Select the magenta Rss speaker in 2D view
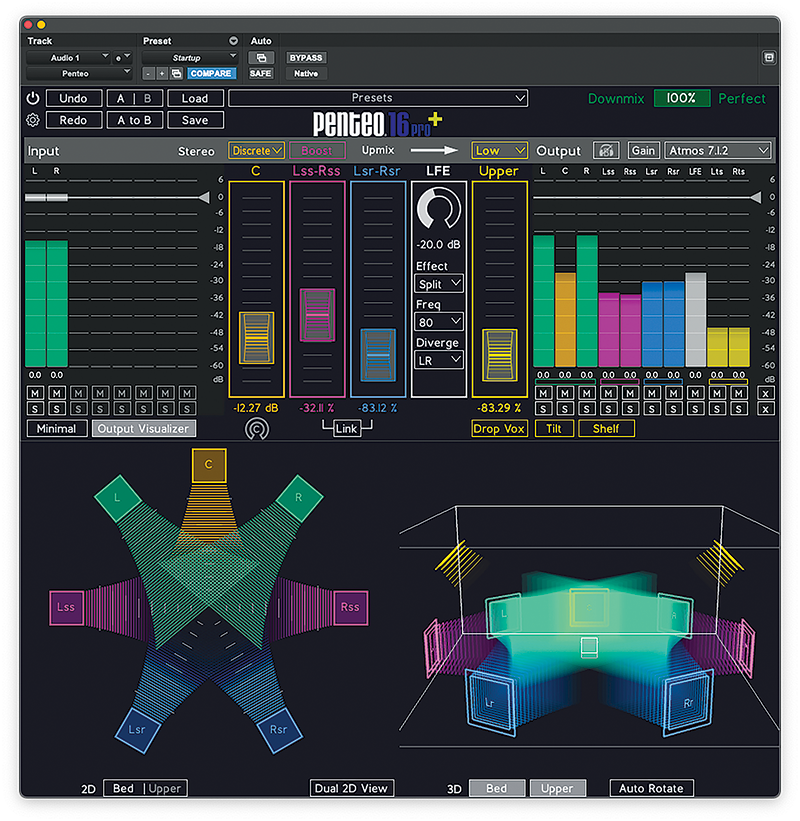Screen dimensions: 800x821 (350, 607)
